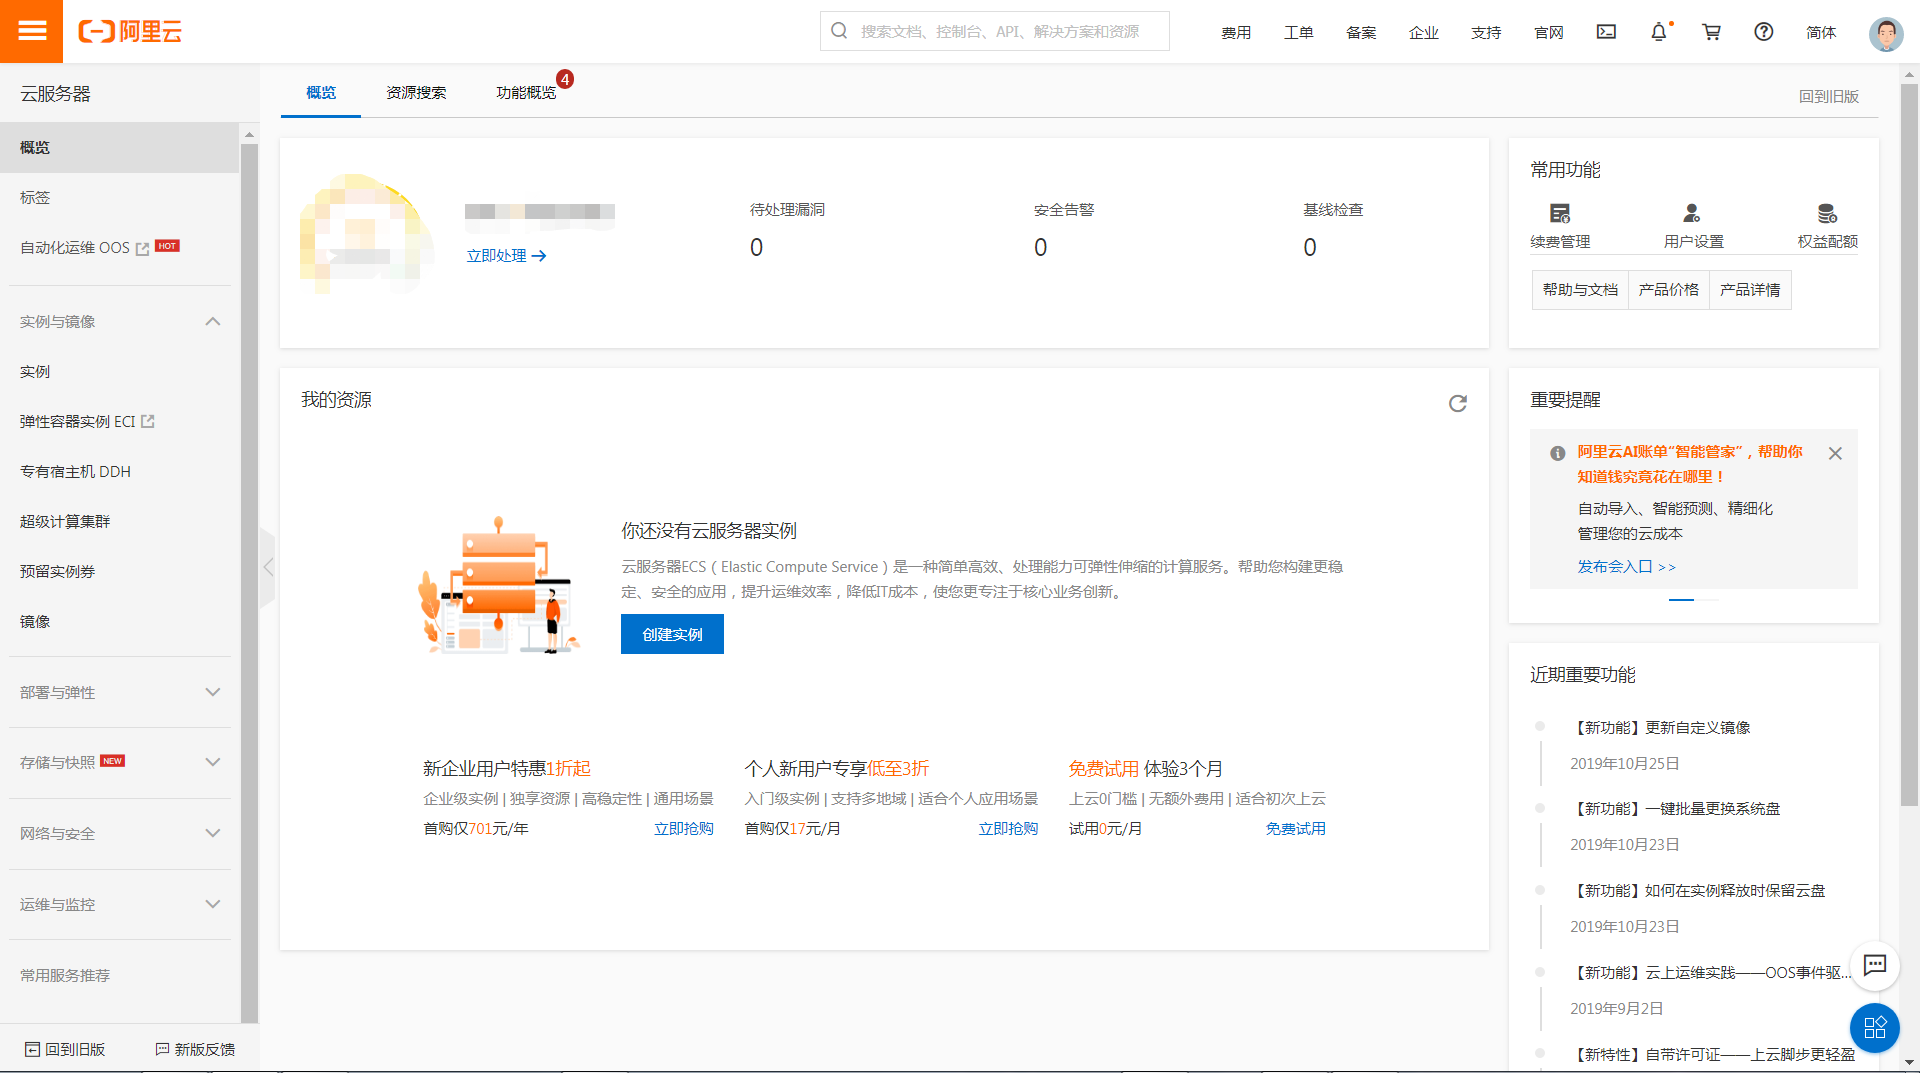The height and width of the screenshot is (1073, 1920).
Task: Open the notifications bell
Action: tap(1659, 32)
